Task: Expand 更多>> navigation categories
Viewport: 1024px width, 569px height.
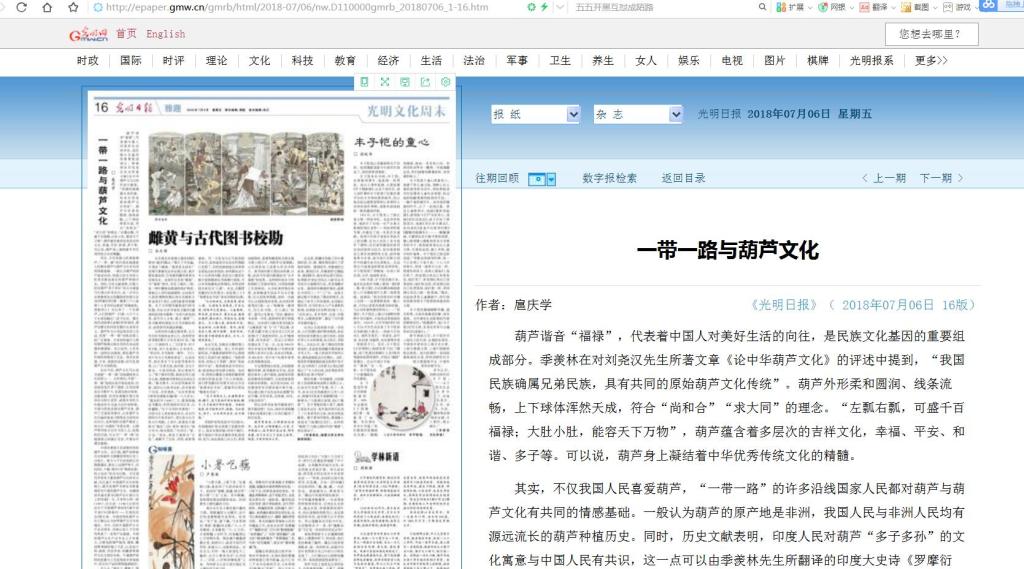Action: 930,60
